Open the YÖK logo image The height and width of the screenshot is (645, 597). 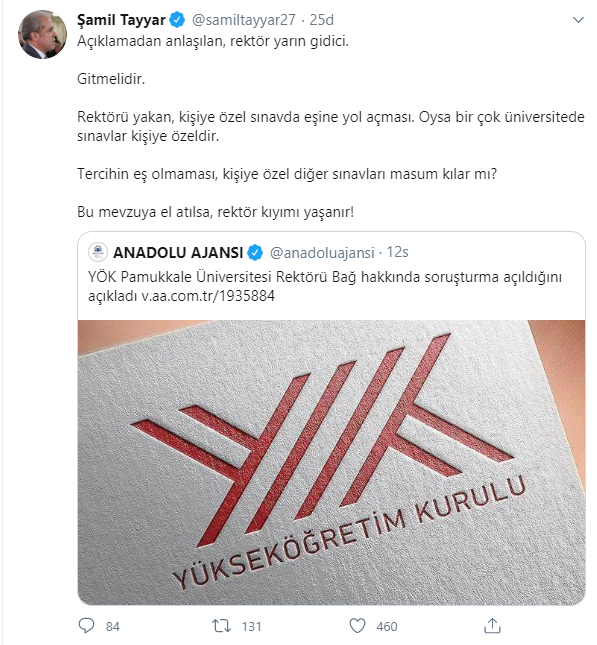pyautogui.click(x=332, y=462)
